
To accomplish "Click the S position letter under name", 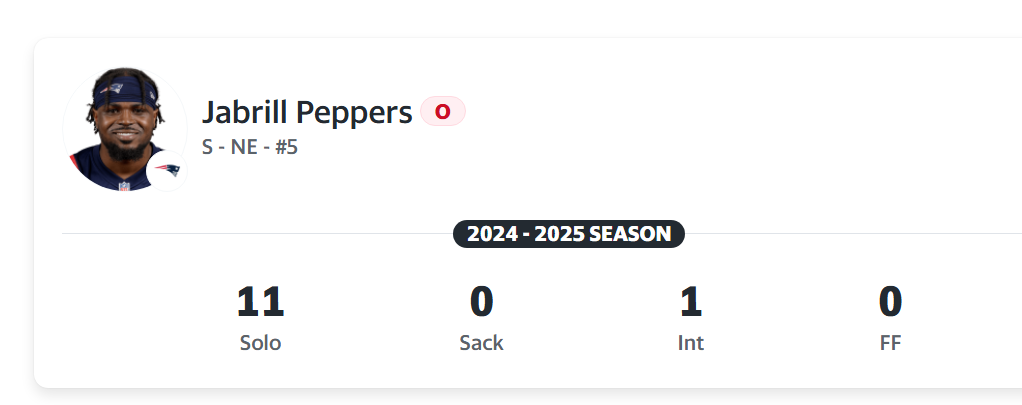I will 207,147.
